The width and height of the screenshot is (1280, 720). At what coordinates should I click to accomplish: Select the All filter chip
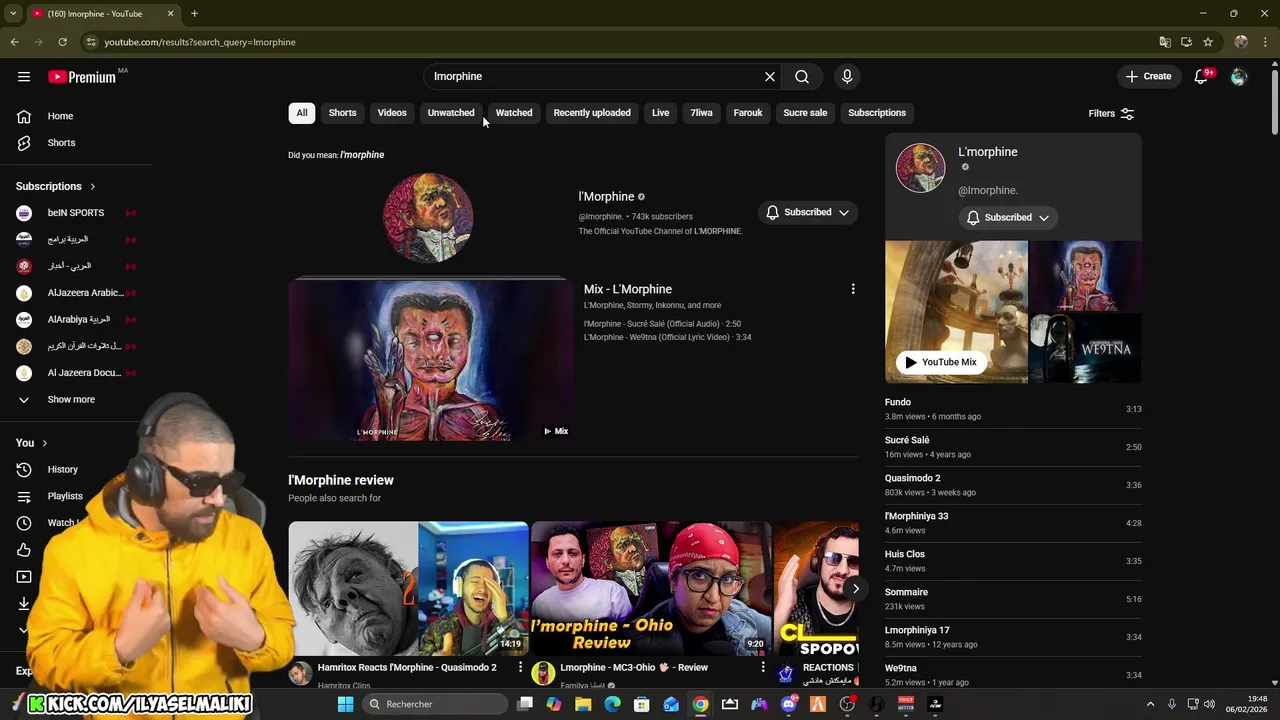click(302, 113)
